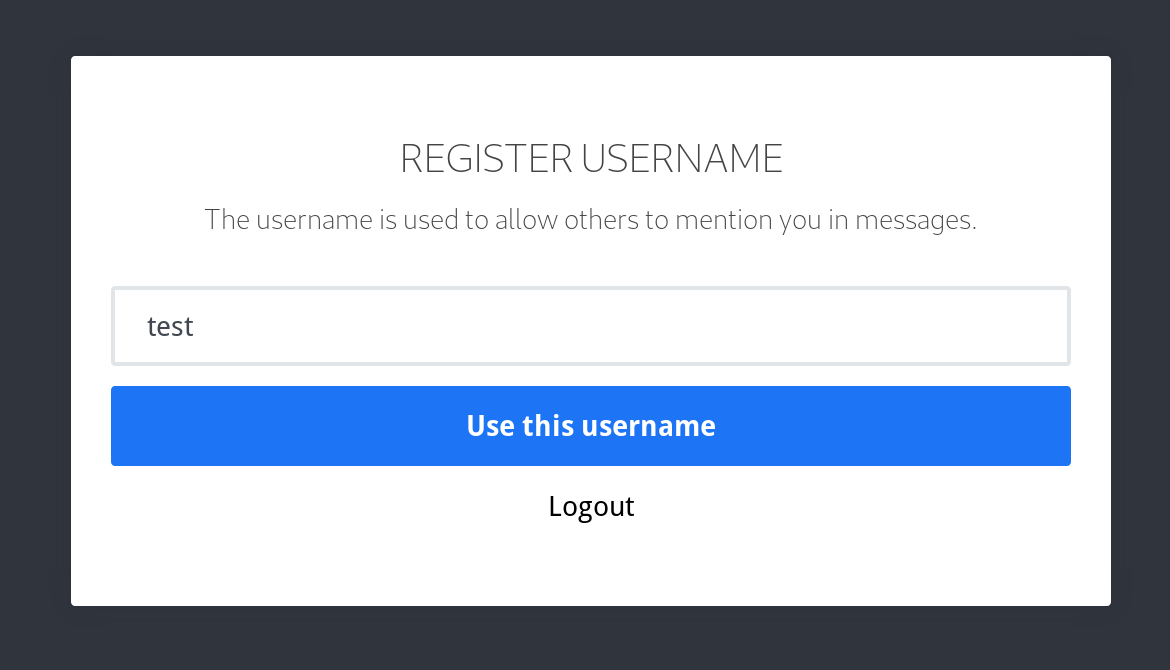The height and width of the screenshot is (670, 1170).
Task: Click the REGISTER USERNAME heading
Action: [x=590, y=157]
